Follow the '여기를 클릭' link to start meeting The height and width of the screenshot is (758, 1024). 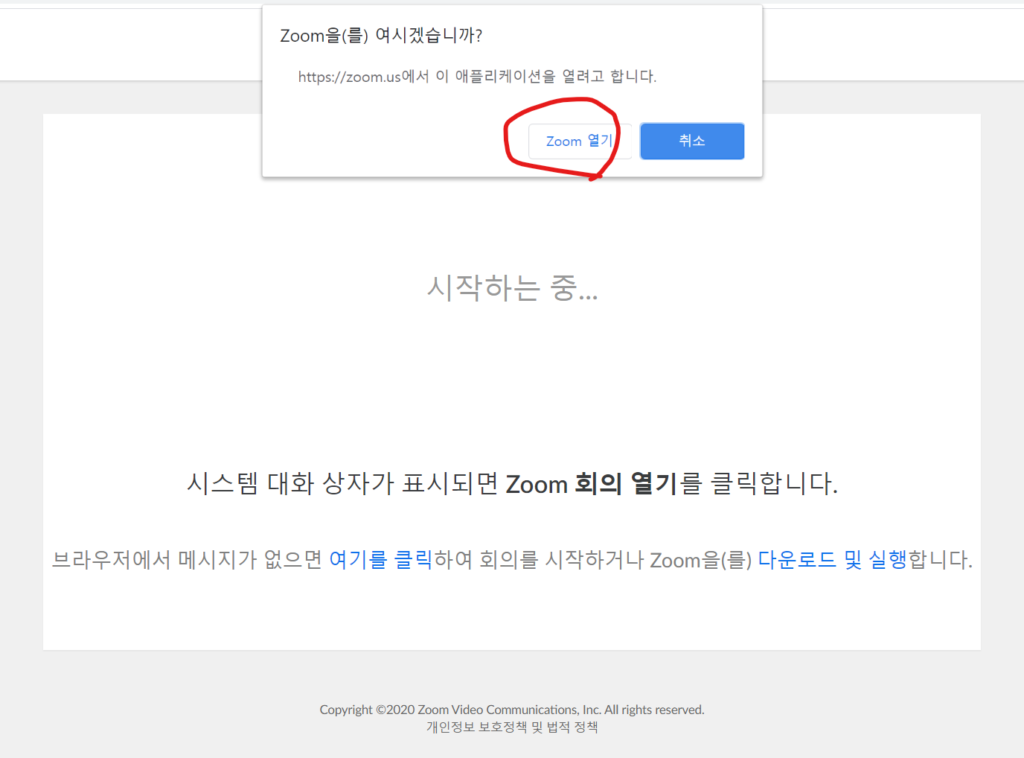click(x=380, y=560)
